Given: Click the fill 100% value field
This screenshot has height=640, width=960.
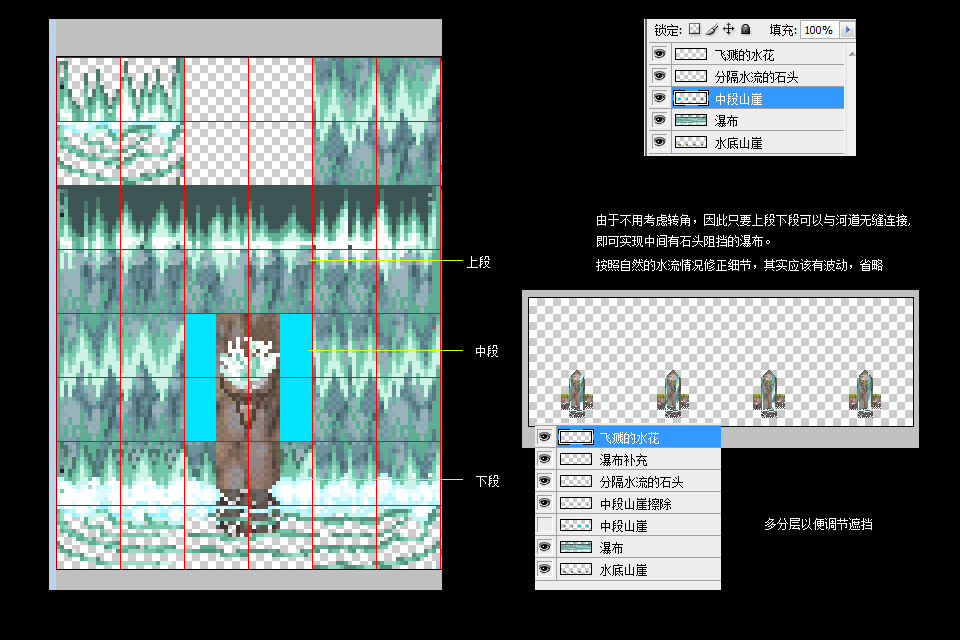Looking at the screenshot, I should click(819, 30).
